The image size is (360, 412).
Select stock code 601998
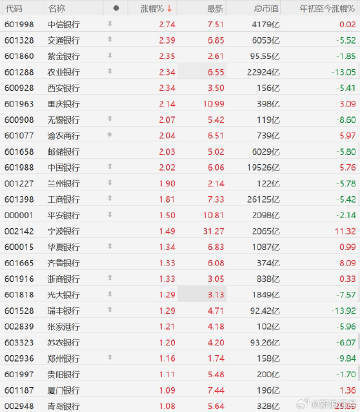[19, 24]
